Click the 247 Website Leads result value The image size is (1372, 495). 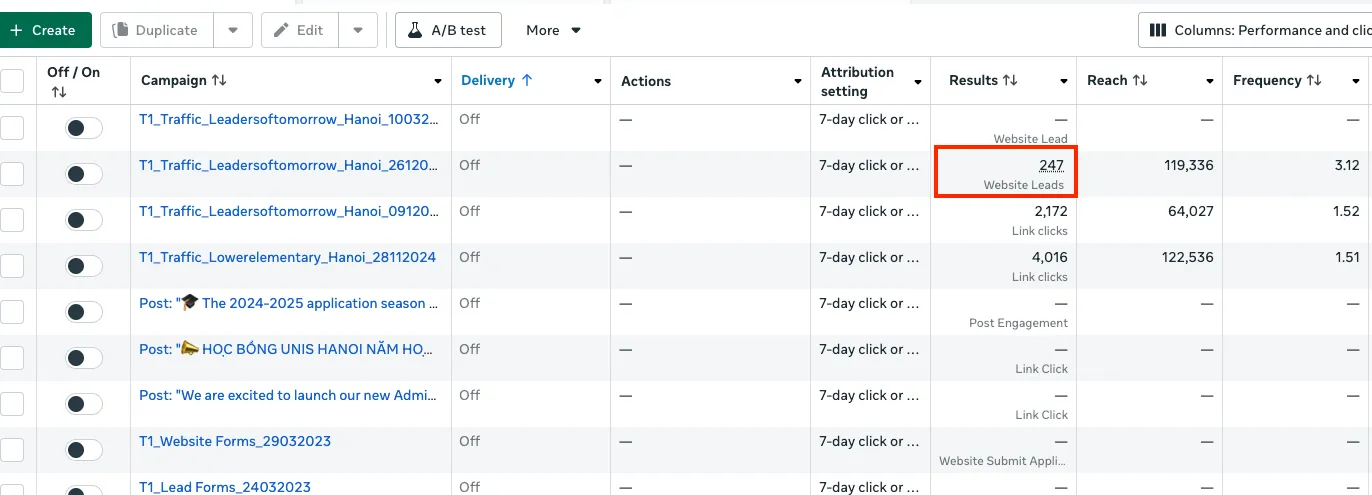point(1051,166)
